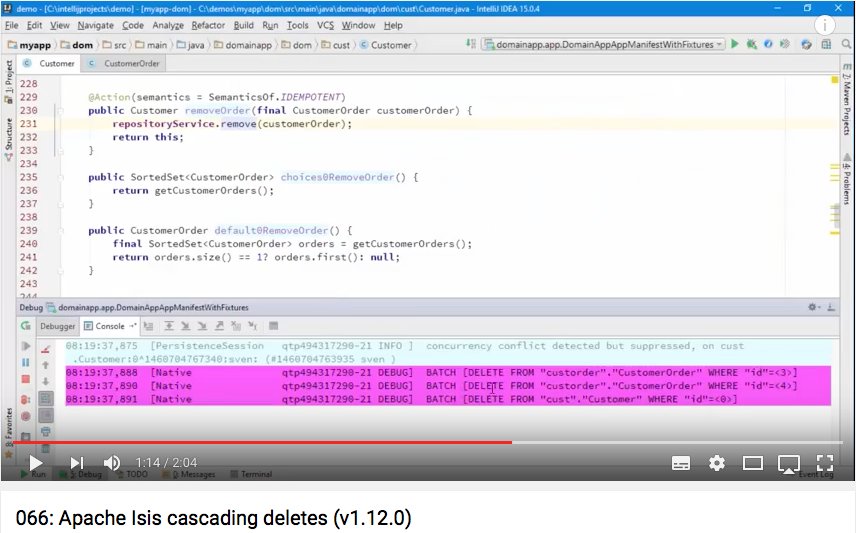Click the Customer class breadcrumb

pos(386,45)
